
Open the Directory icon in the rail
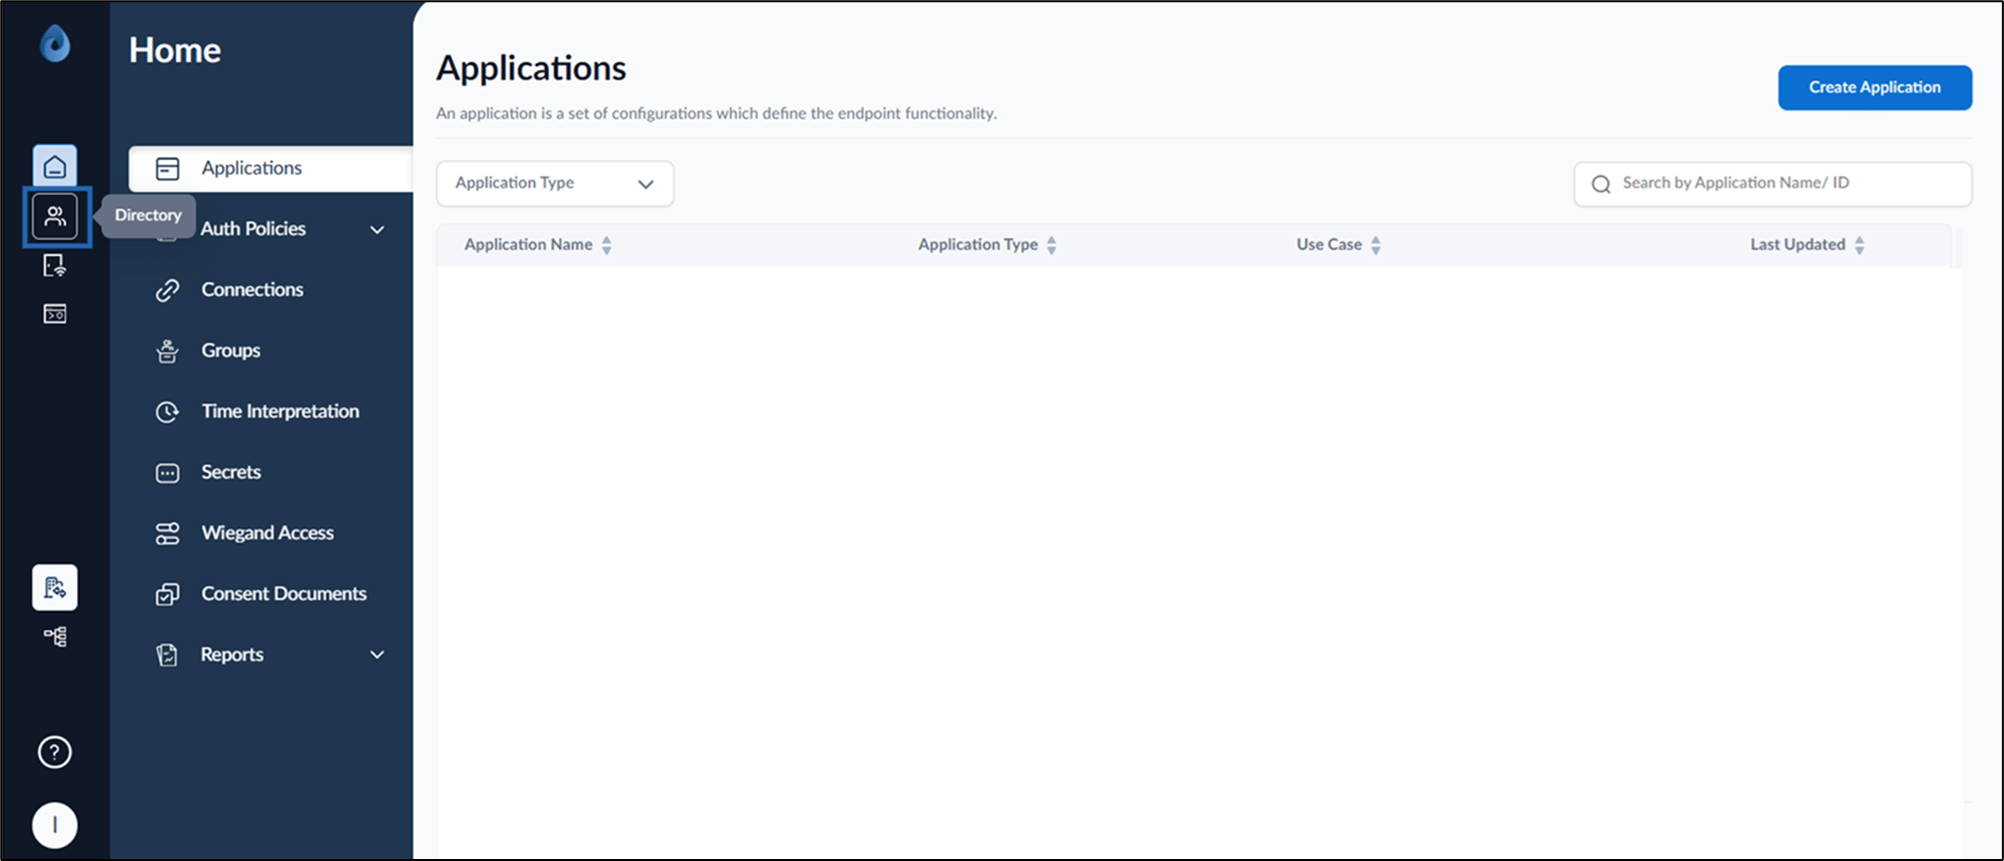pyautogui.click(x=55, y=216)
